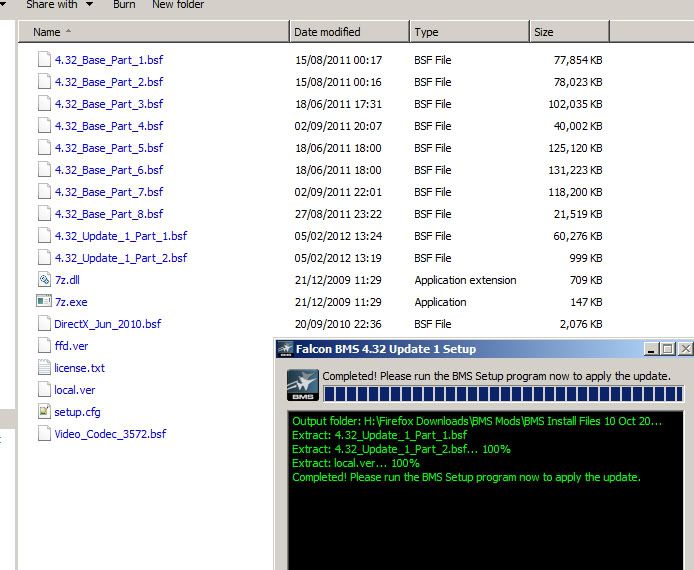Click the 4.32_Base_Part_3.bsf file icon
This screenshot has width=694, height=570.
point(44,104)
